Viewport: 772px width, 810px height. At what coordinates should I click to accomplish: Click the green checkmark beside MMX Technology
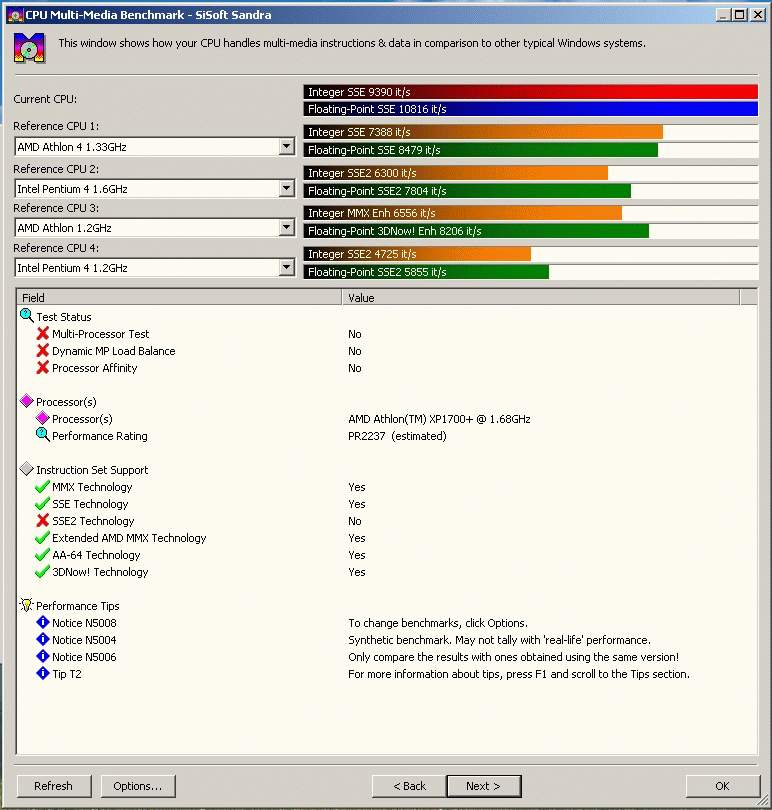click(43, 487)
